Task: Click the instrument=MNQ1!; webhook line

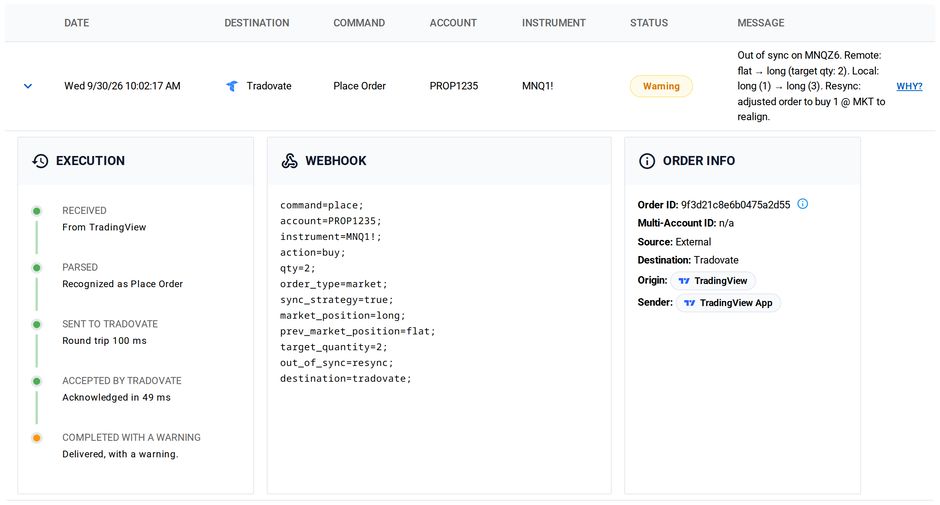Action: click(x=330, y=237)
